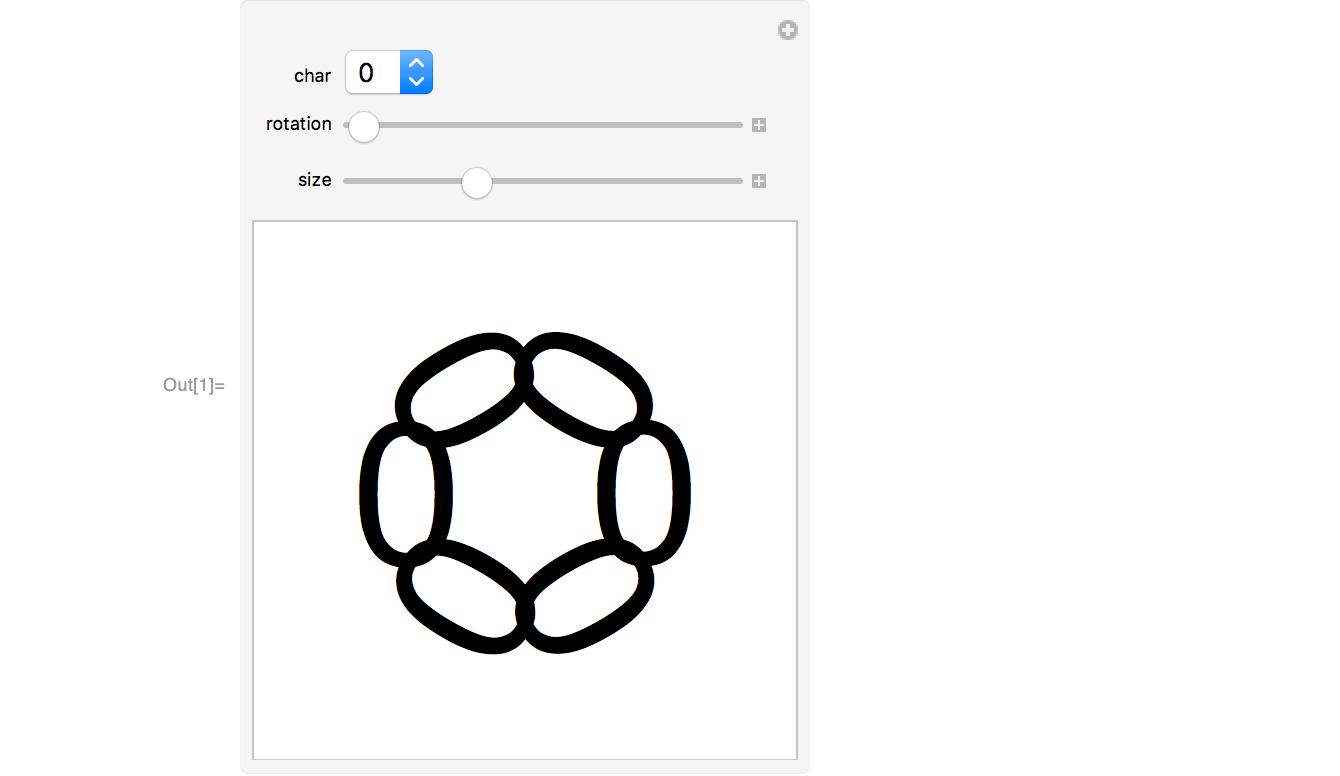
Task: Open the char popup menu showing 0
Action: click(x=374, y=73)
